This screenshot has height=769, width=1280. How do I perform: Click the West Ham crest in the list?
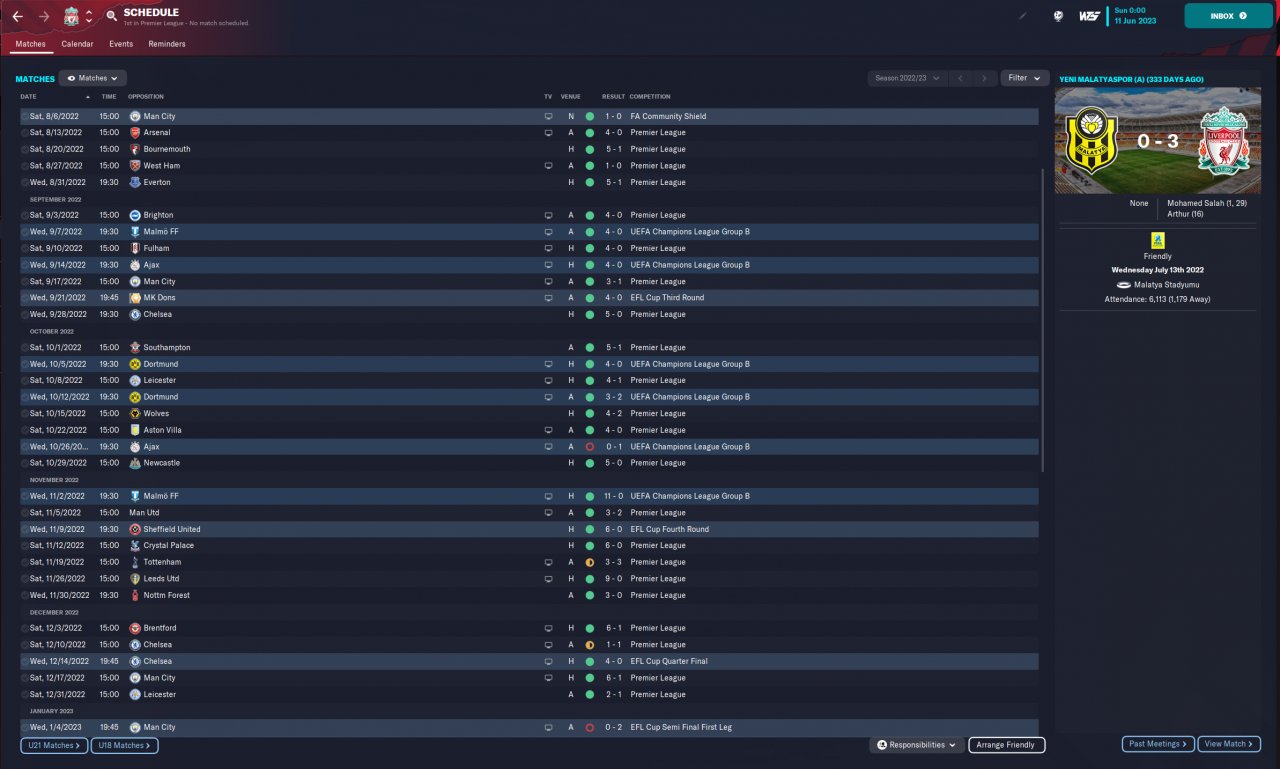(135, 166)
